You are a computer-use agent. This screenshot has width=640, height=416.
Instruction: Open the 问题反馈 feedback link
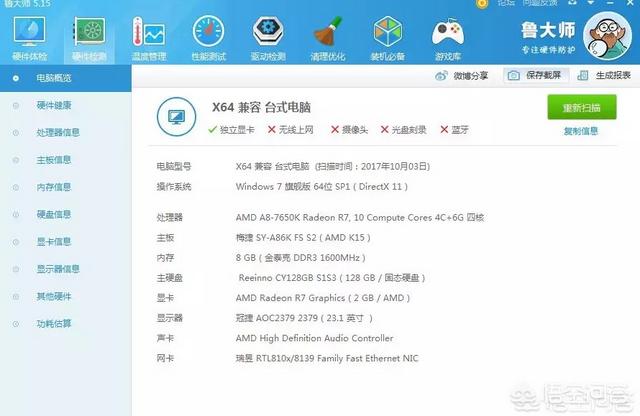(x=540, y=3)
